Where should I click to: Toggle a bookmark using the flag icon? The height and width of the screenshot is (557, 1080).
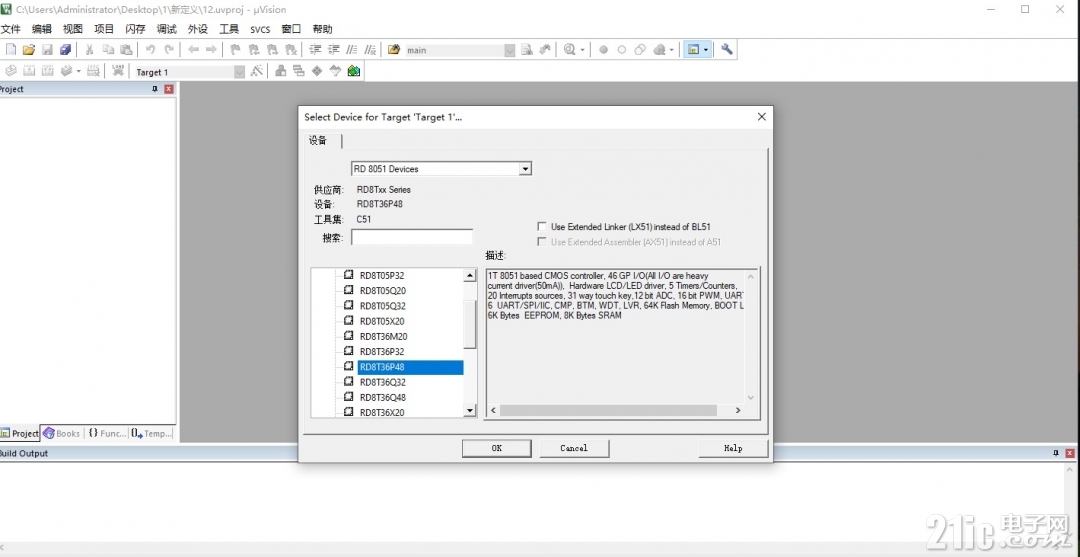(x=235, y=50)
